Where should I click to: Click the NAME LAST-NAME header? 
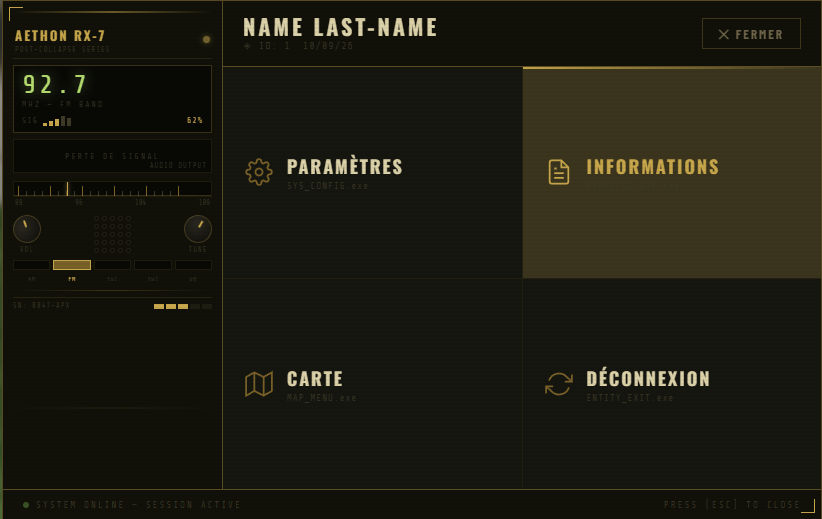tap(340, 27)
